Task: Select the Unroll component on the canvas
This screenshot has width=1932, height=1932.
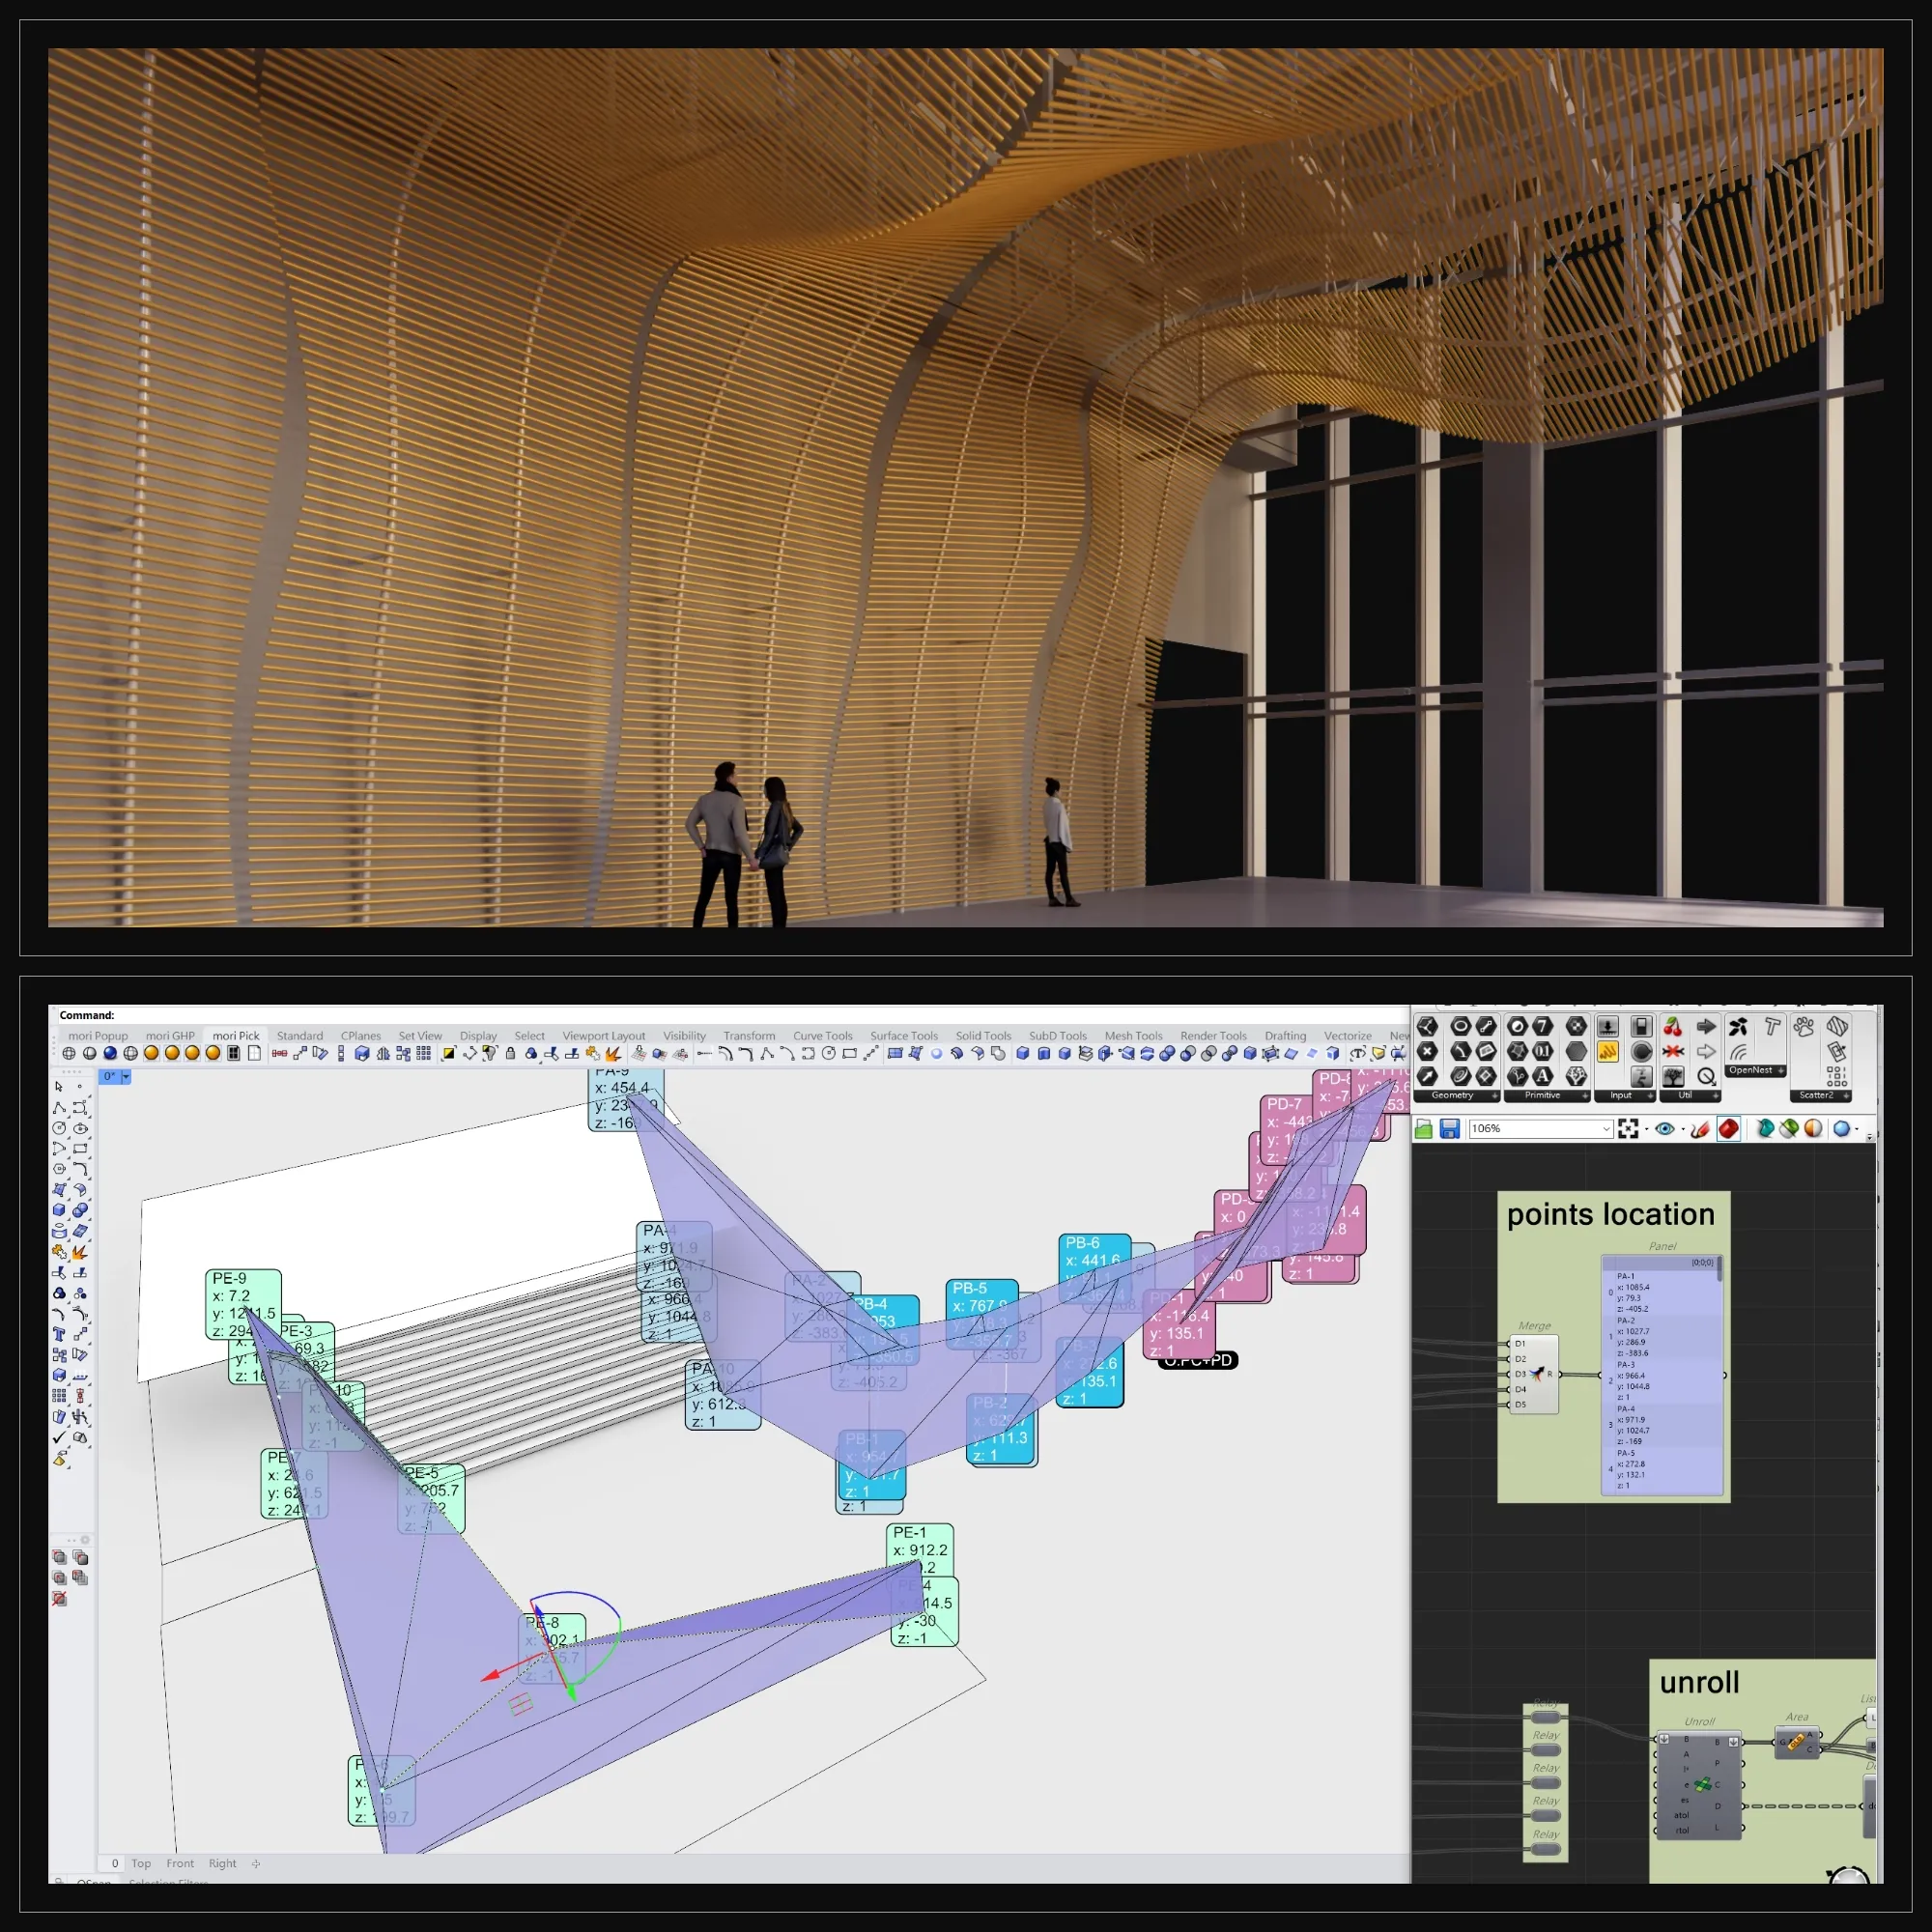Action: coord(1700,1785)
